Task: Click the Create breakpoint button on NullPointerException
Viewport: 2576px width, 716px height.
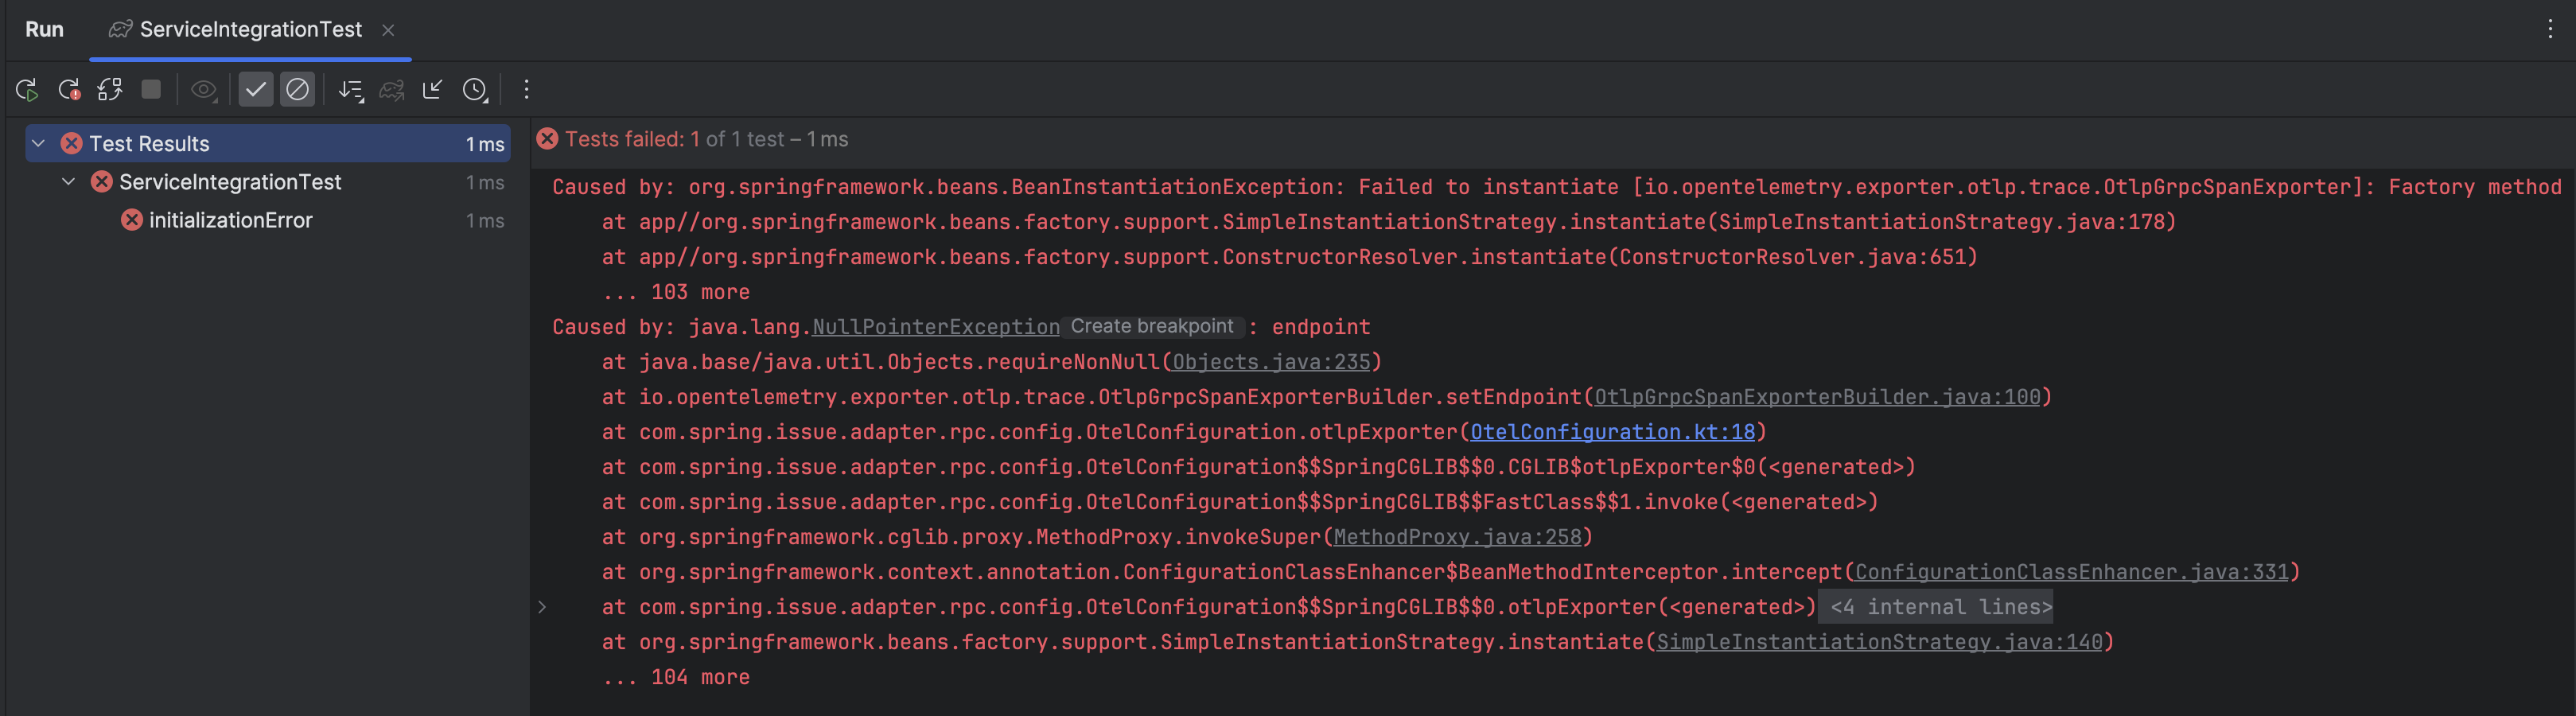Action: [x=1150, y=326]
